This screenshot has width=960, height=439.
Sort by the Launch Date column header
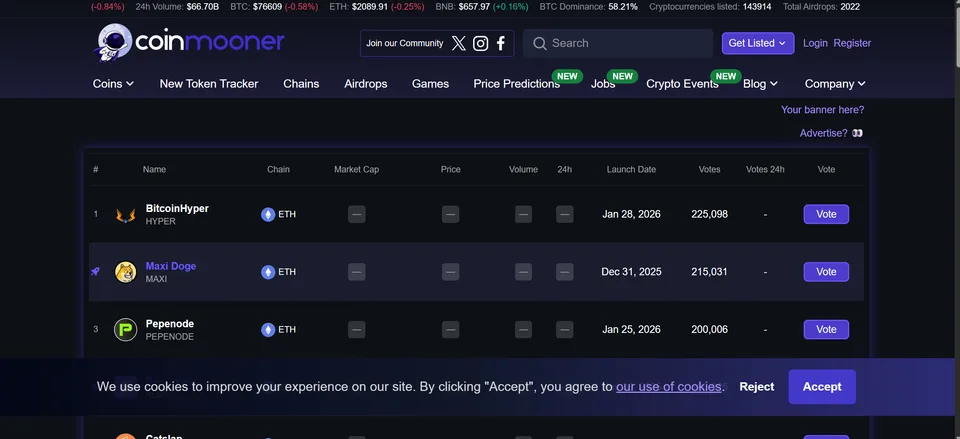coord(631,170)
